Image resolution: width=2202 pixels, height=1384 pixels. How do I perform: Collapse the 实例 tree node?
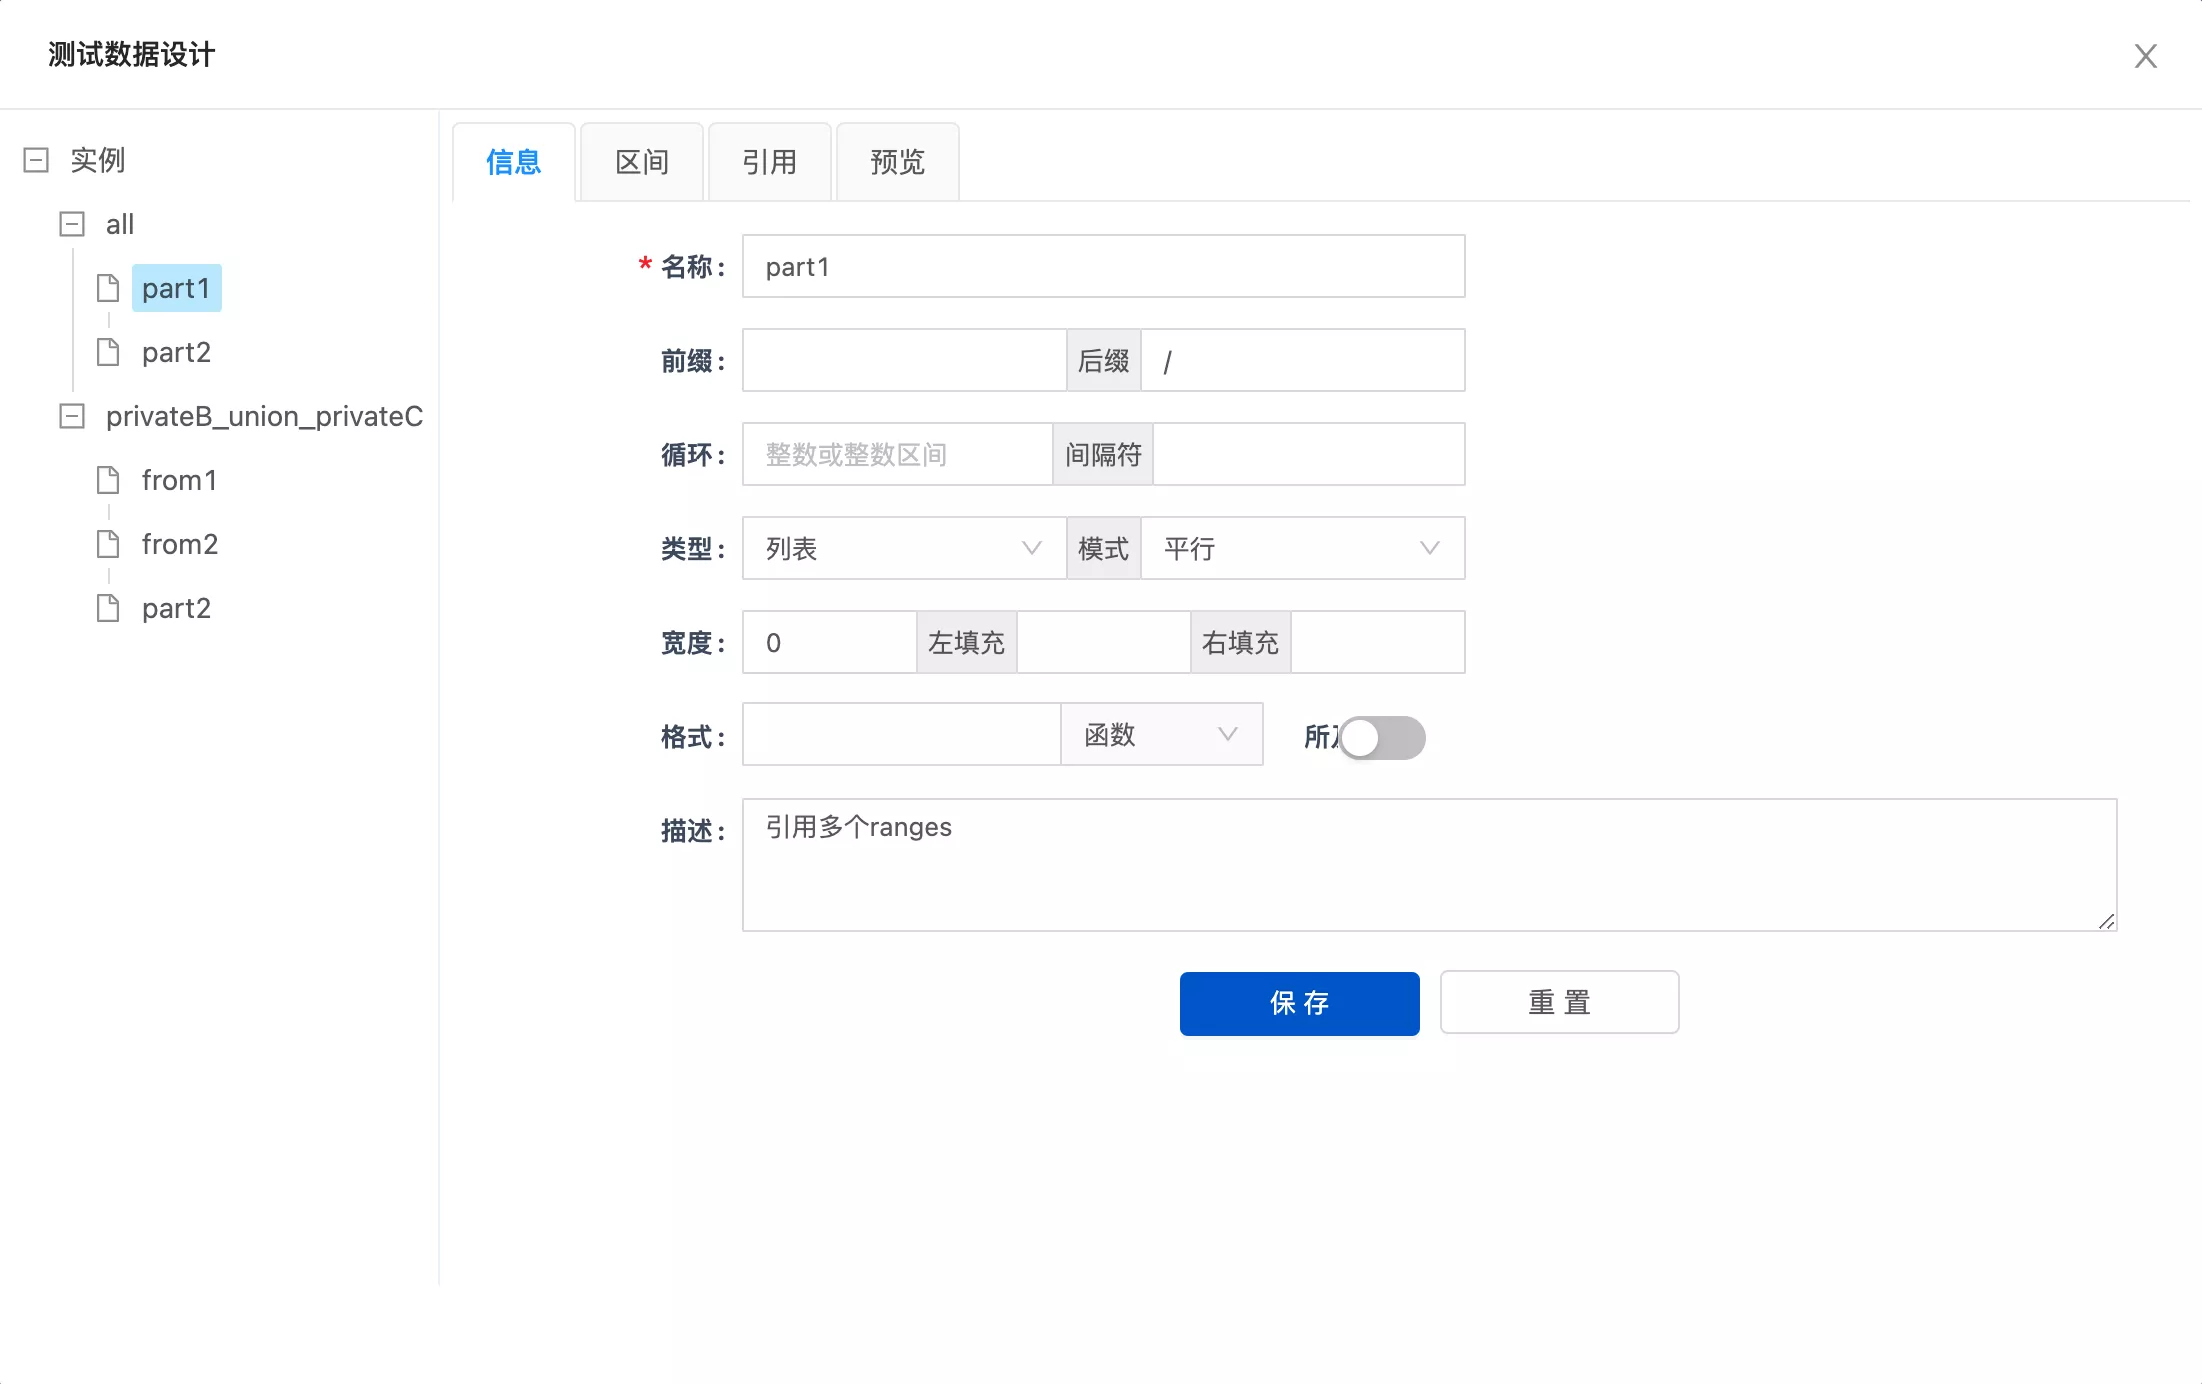pos(35,159)
